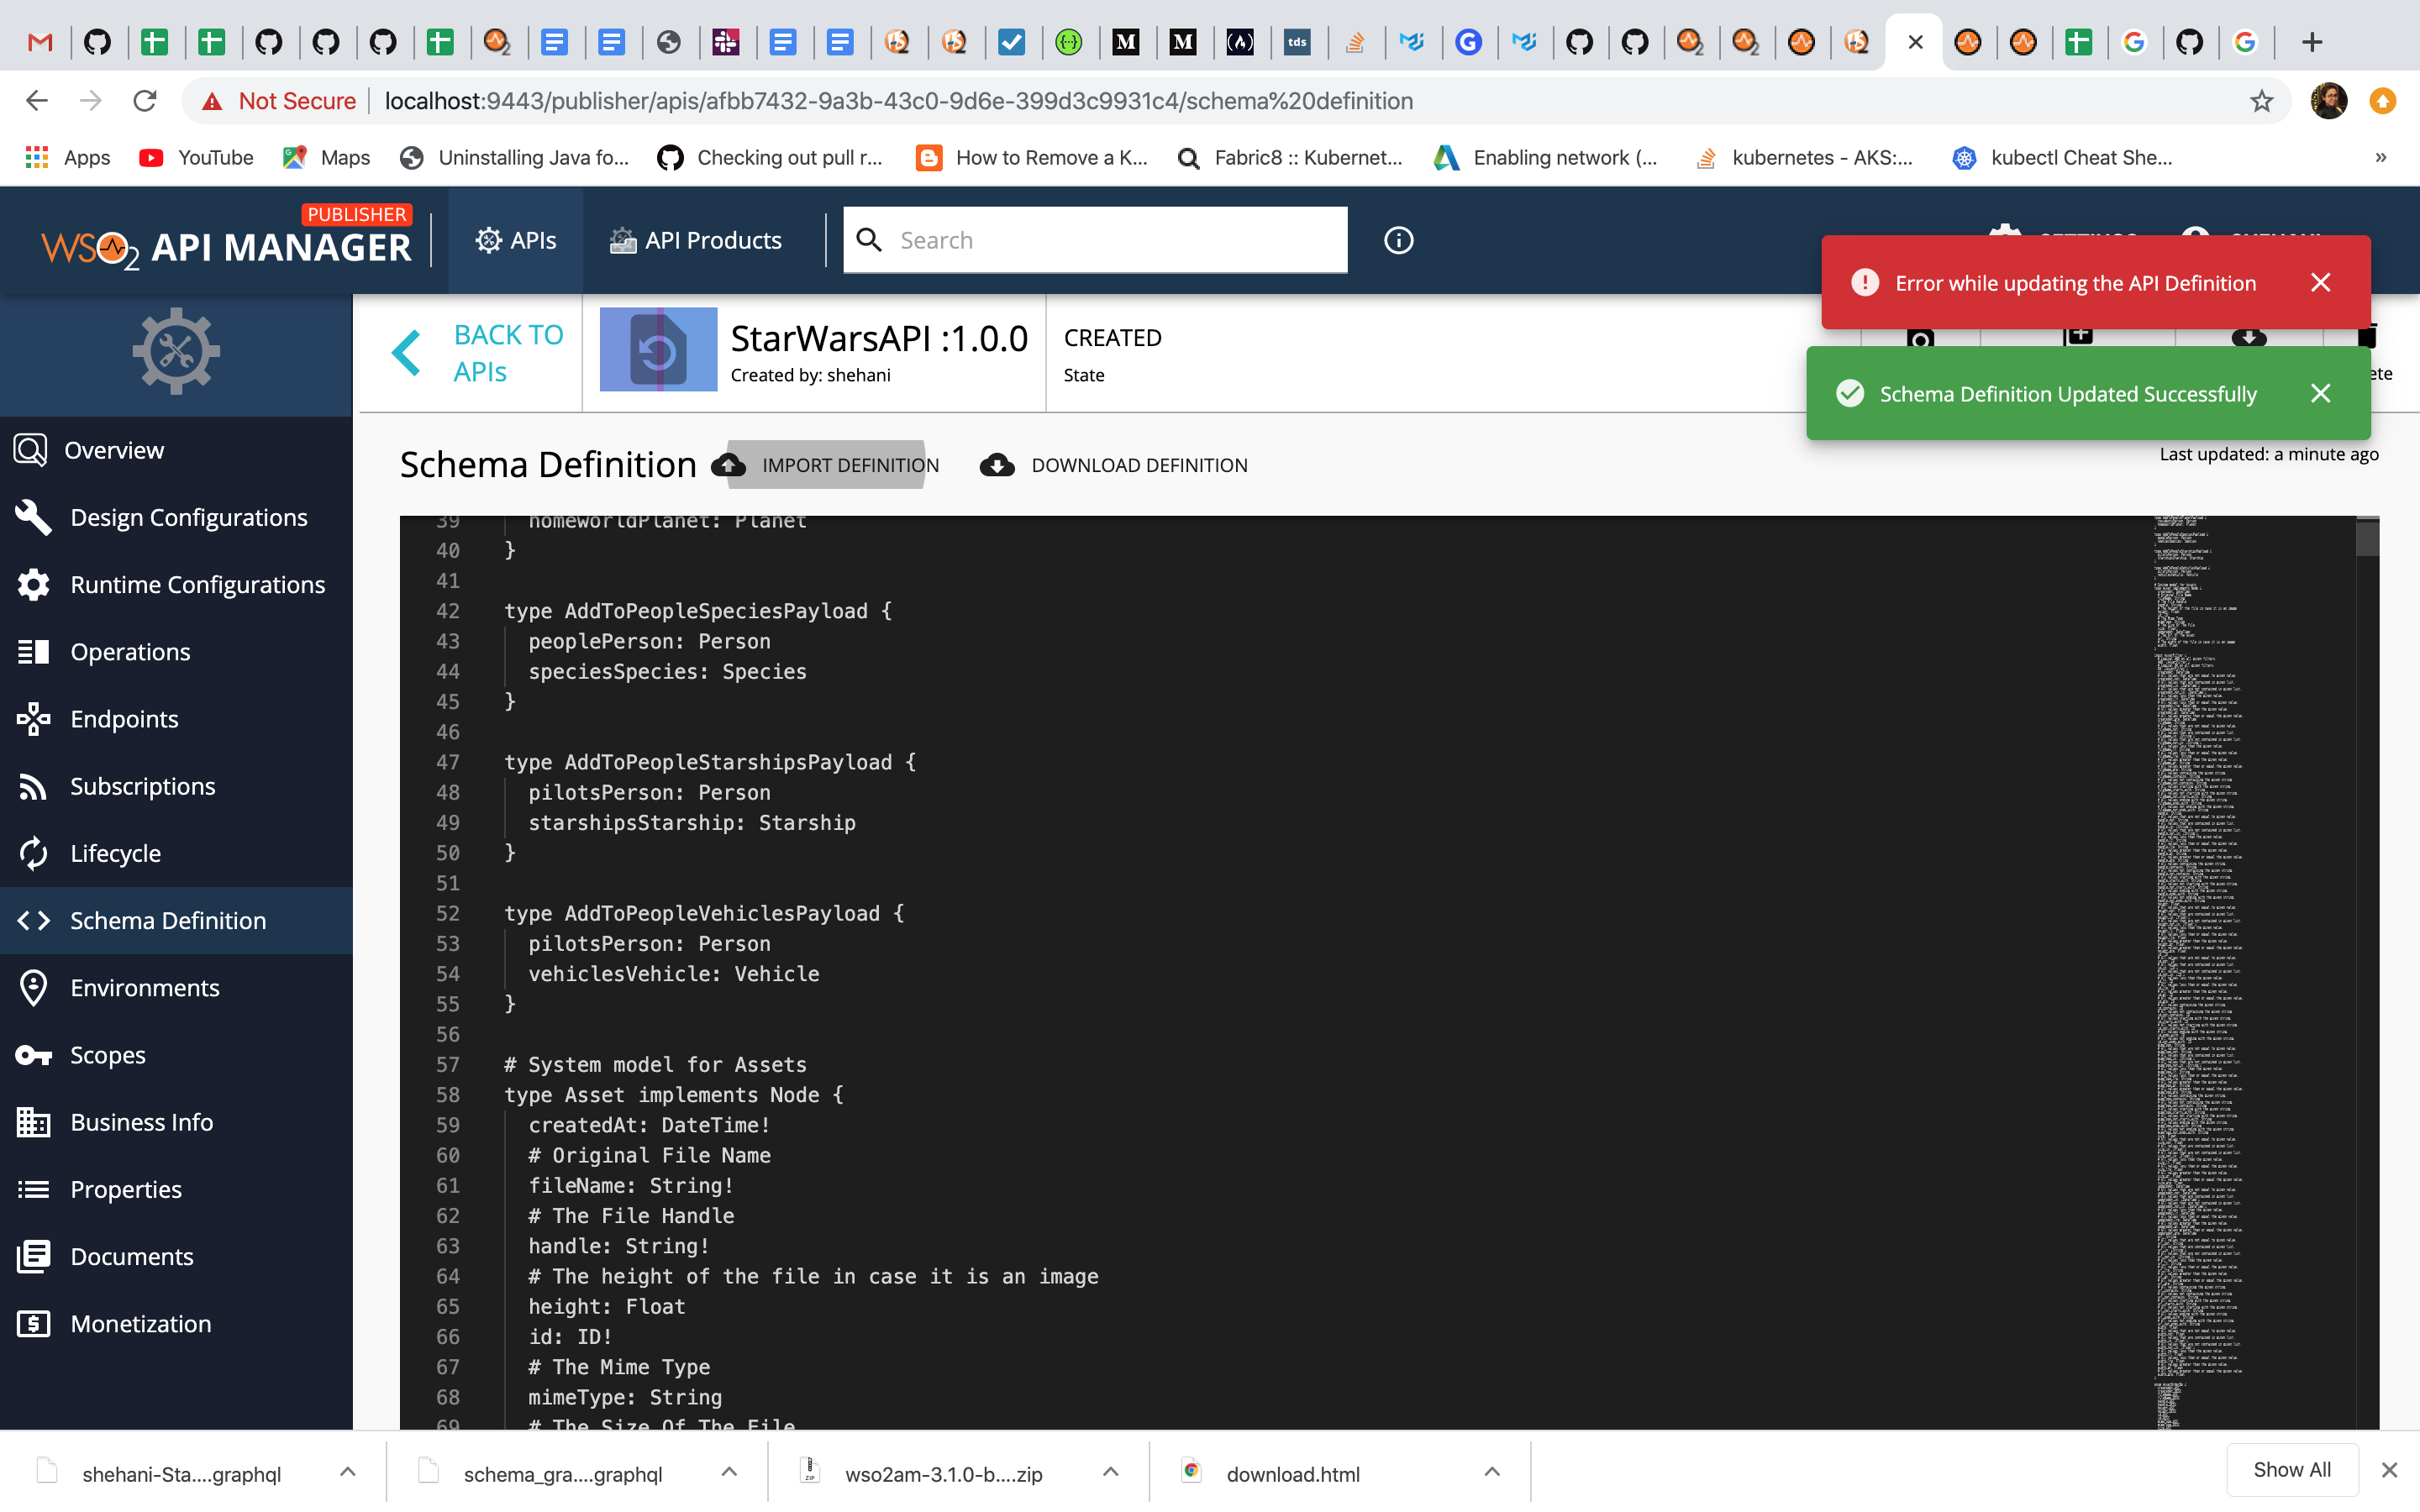Screen dimensions: 2420x1512
Task: Expand options for shehani-Sta....graphql download
Action: point(347,1472)
